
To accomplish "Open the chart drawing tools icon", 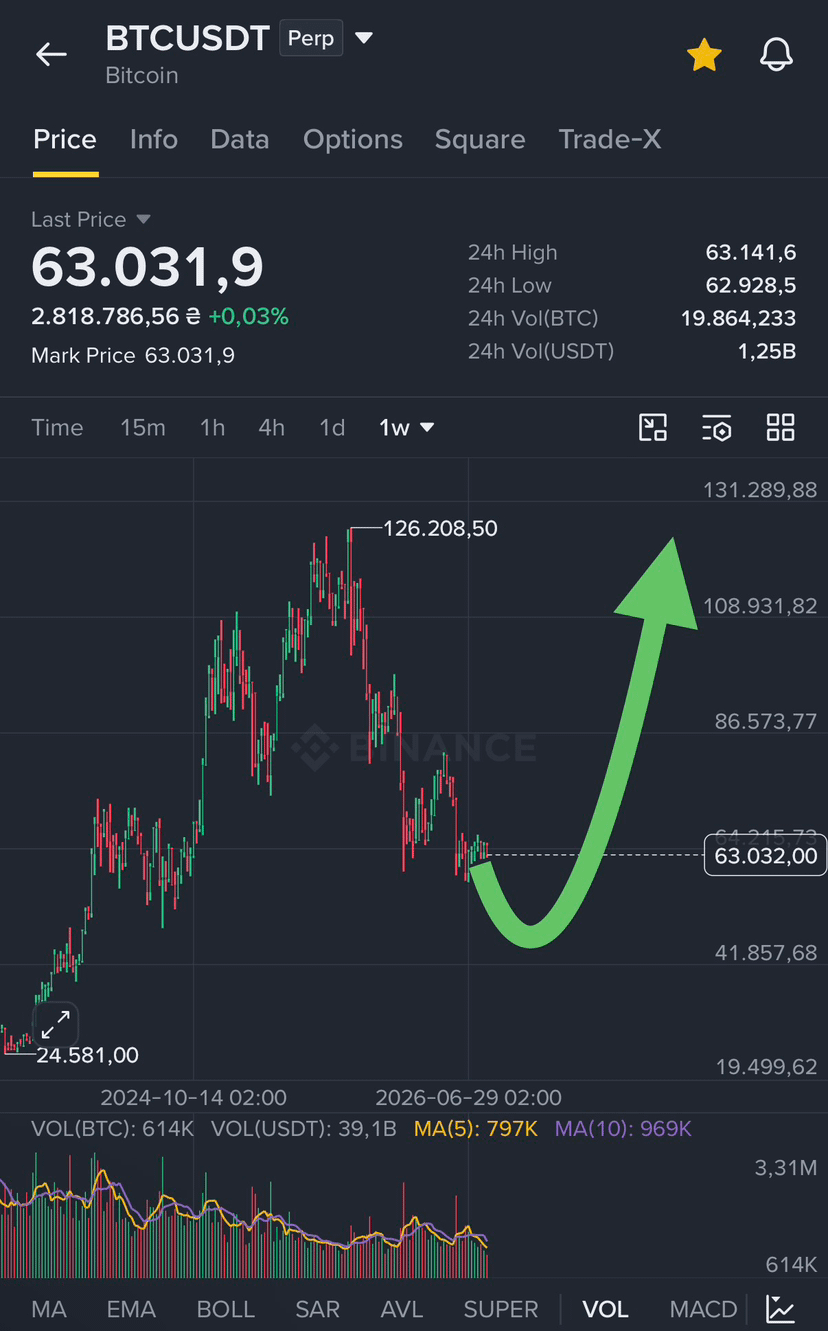I will click(x=653, y=428).
